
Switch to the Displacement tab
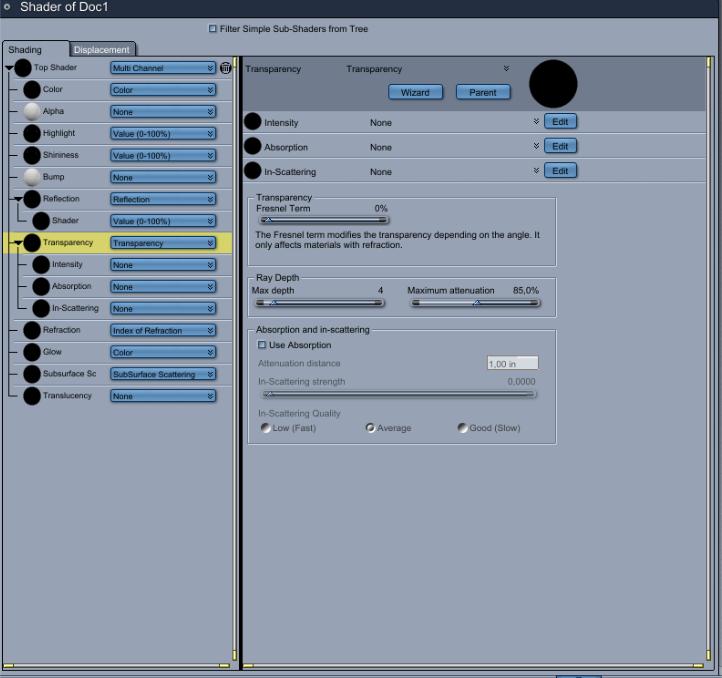point(102,50)
